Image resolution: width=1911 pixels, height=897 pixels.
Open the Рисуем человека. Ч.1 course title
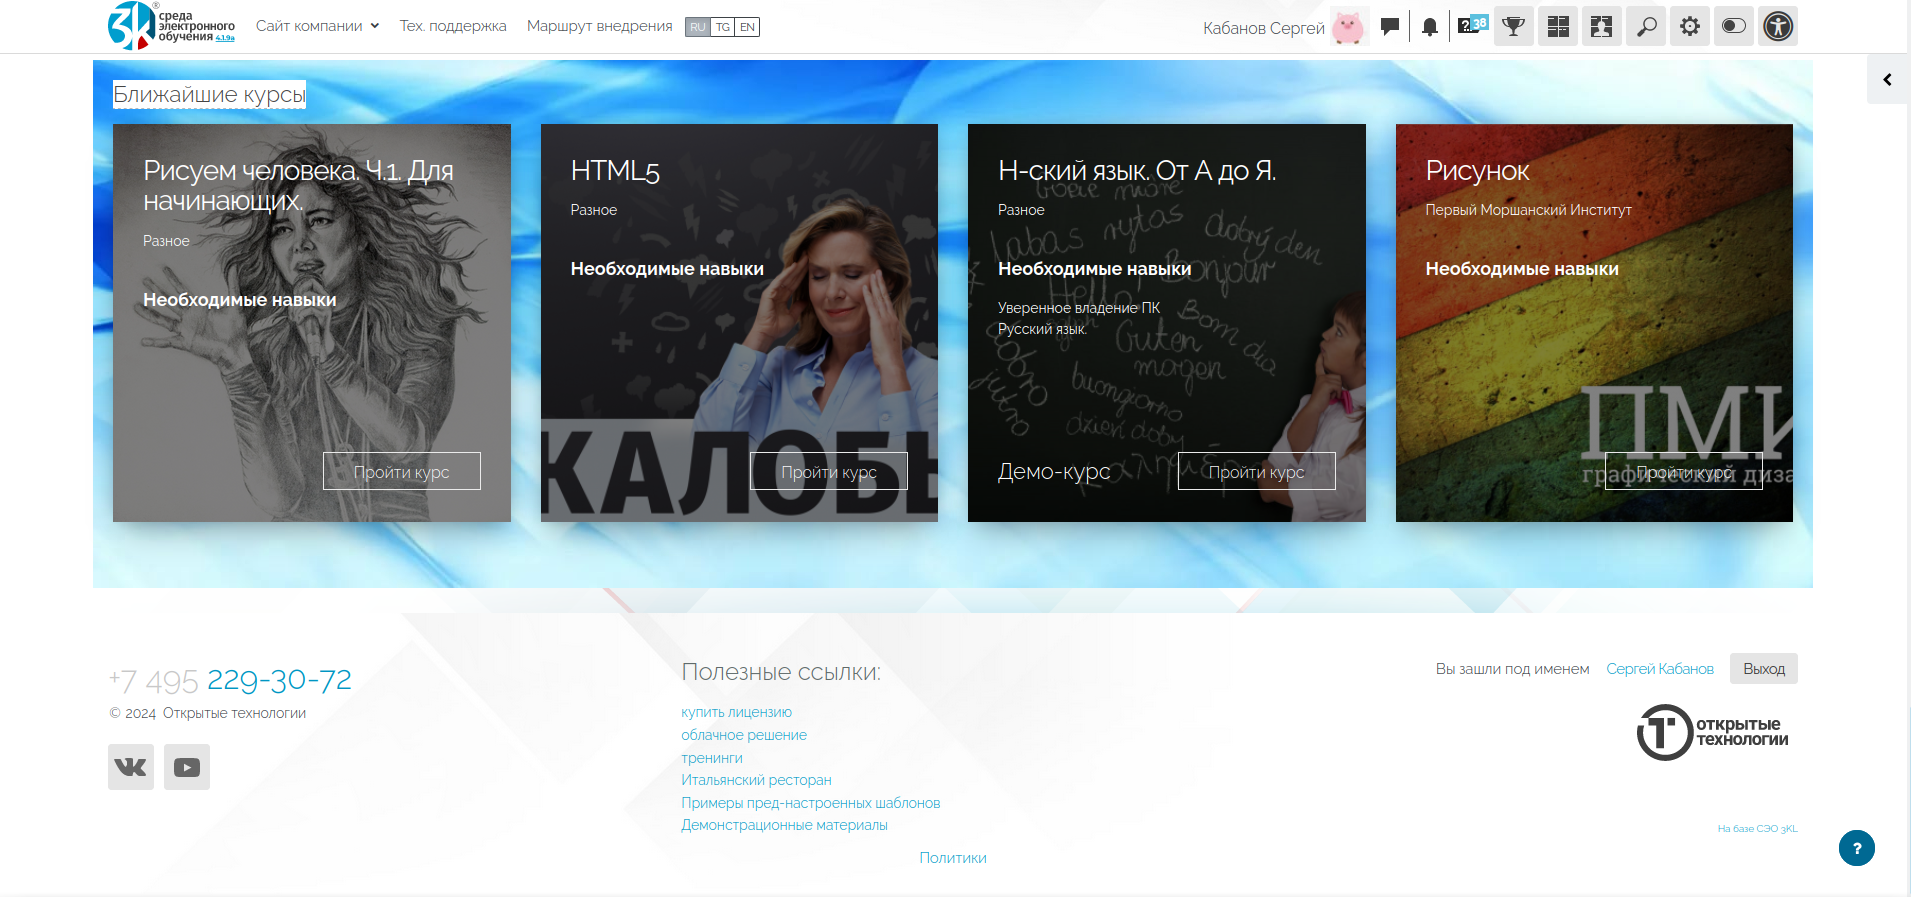pyautogui.click(x=298, y=185)
